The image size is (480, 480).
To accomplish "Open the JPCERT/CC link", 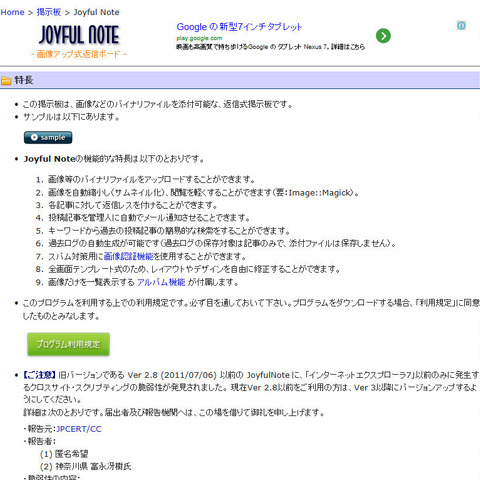I will coord(79,429).
